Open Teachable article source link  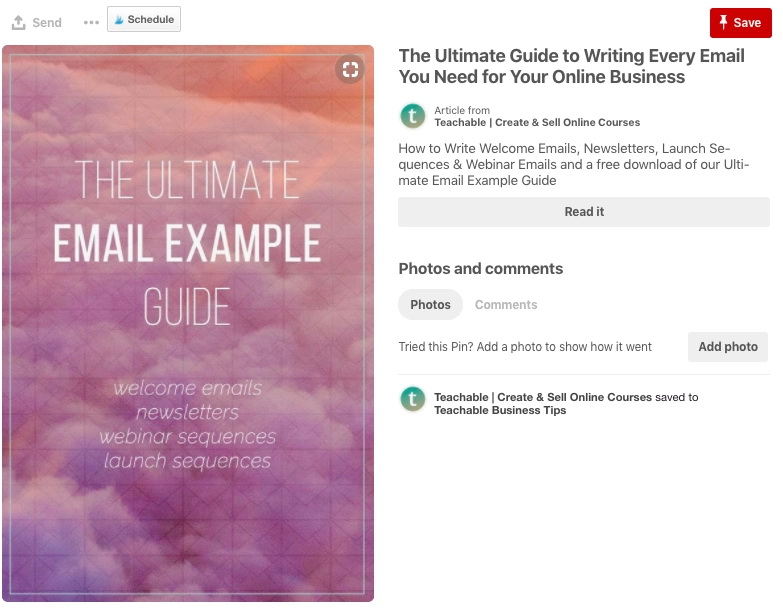click(x=537, y=122)
